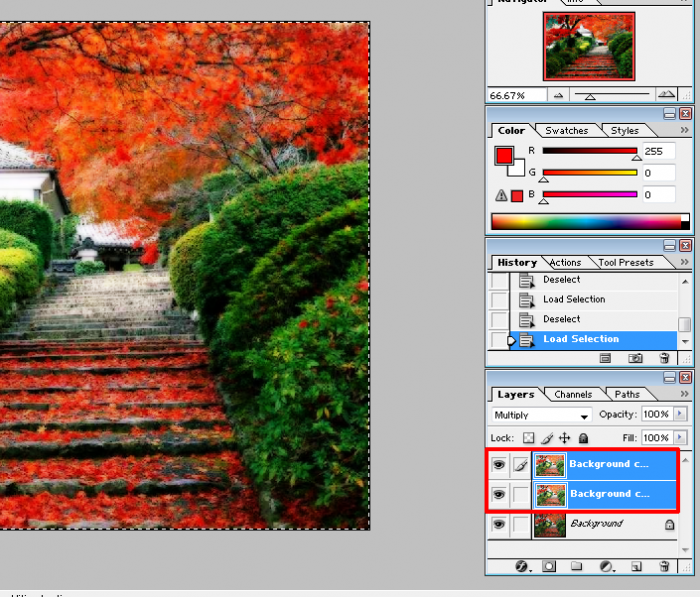The image size is (700, 597).
Task: Click the B value input field
Action: pyautogui.click(x=658, y=195)
